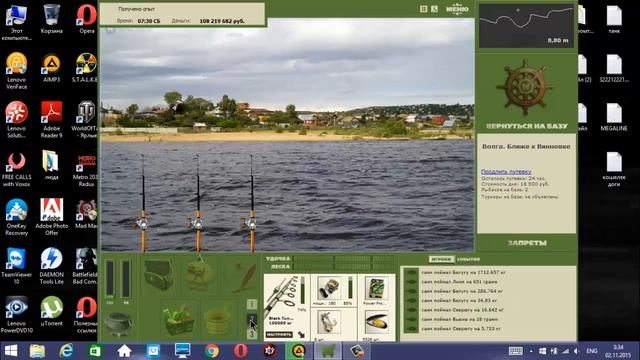
Task: Open the groundbait basket icon
Action: point(178,319)
